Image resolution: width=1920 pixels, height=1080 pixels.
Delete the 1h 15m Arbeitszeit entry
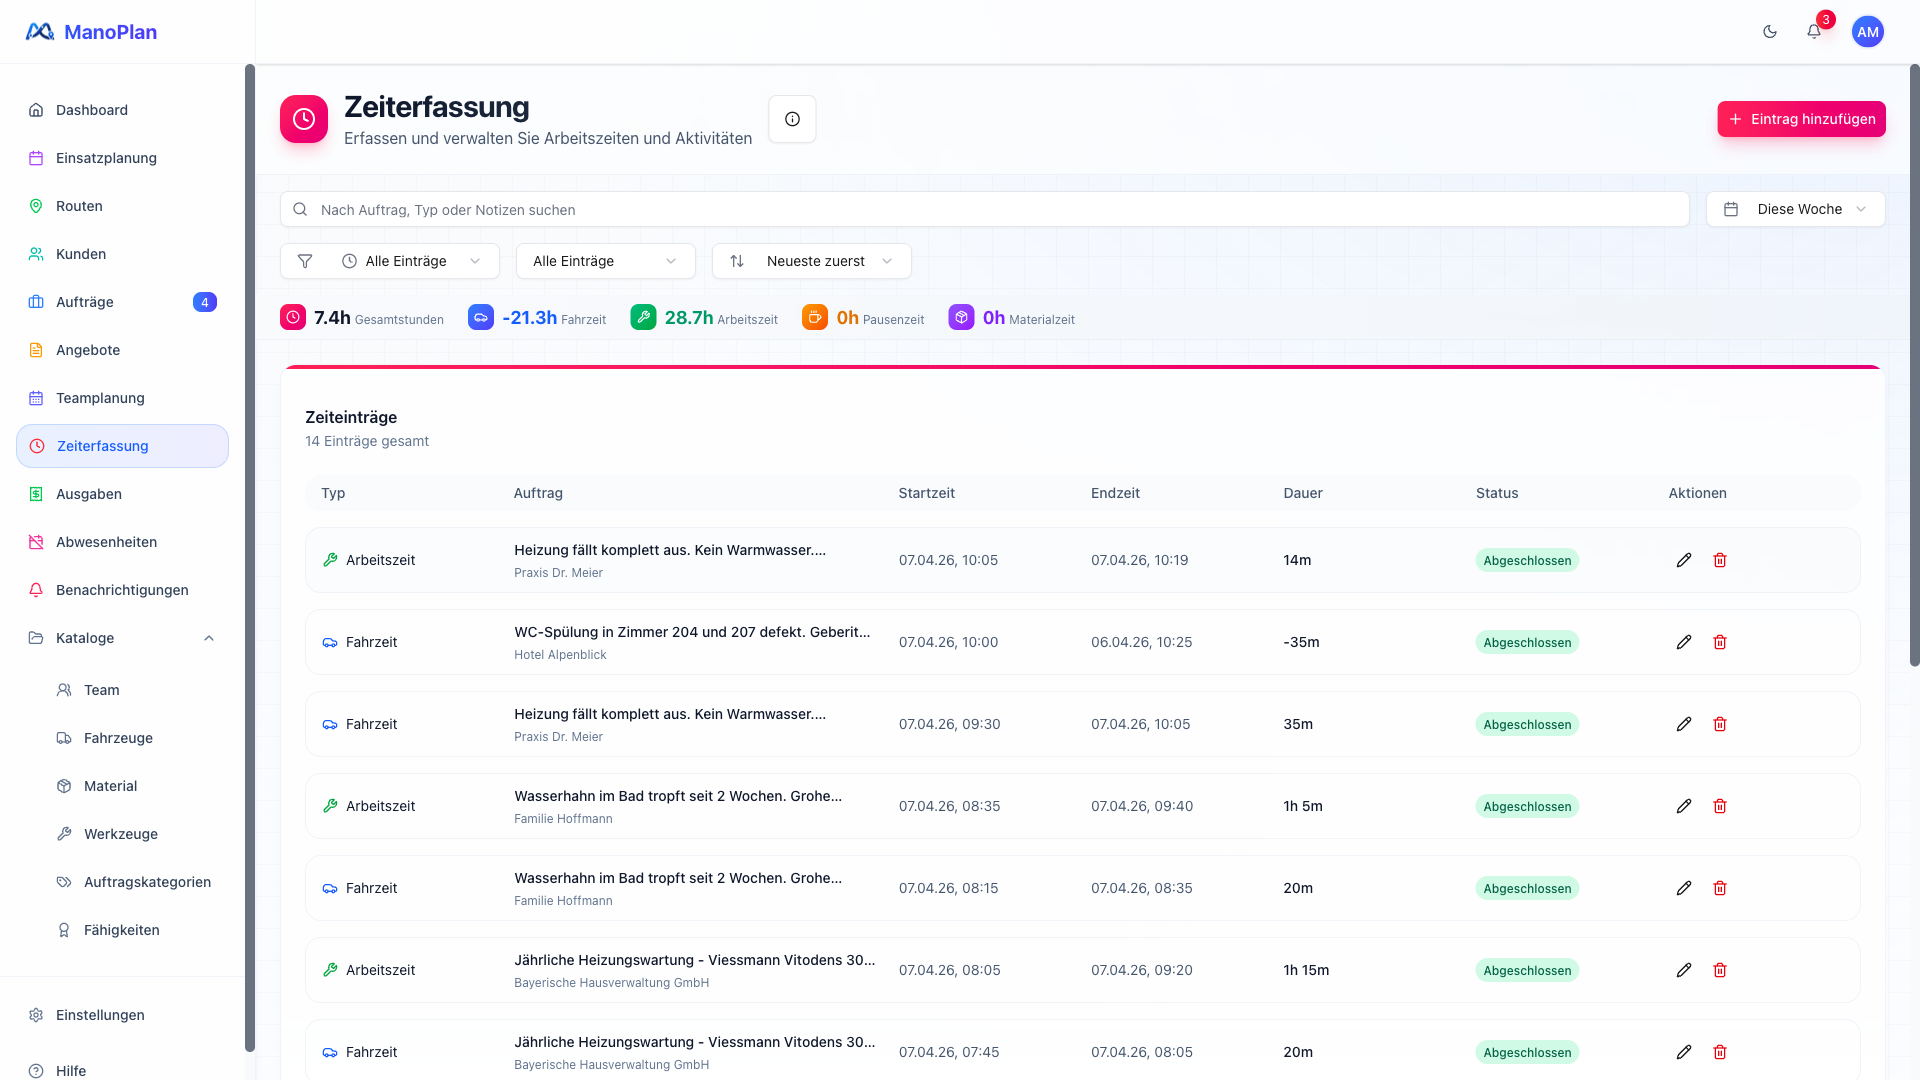1720,970
